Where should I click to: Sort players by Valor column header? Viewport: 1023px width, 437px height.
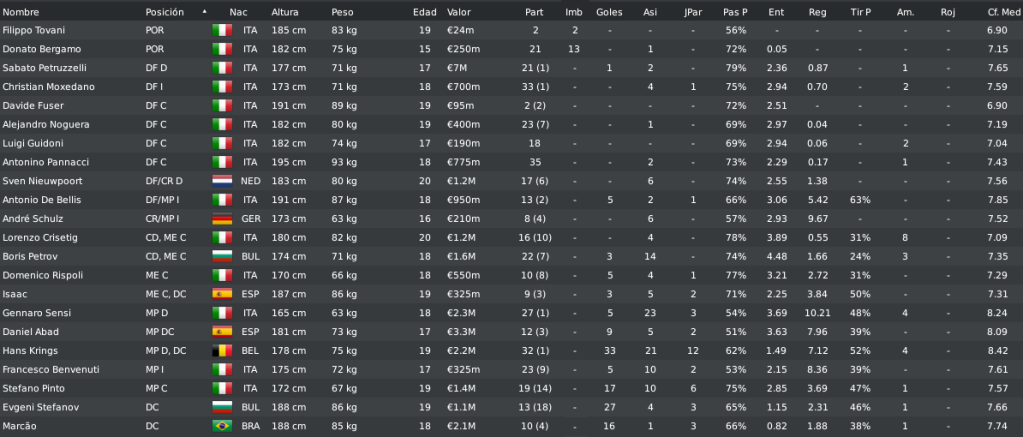click(459, 12)
